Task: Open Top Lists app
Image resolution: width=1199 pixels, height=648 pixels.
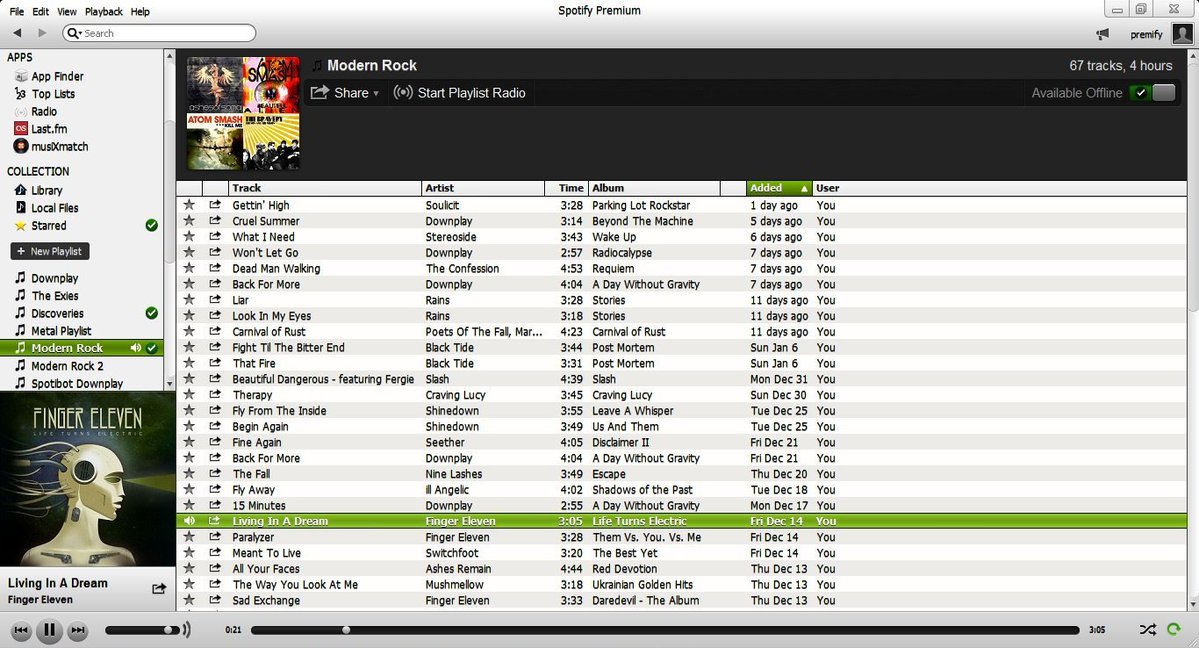Action: [x=44, y=94]
